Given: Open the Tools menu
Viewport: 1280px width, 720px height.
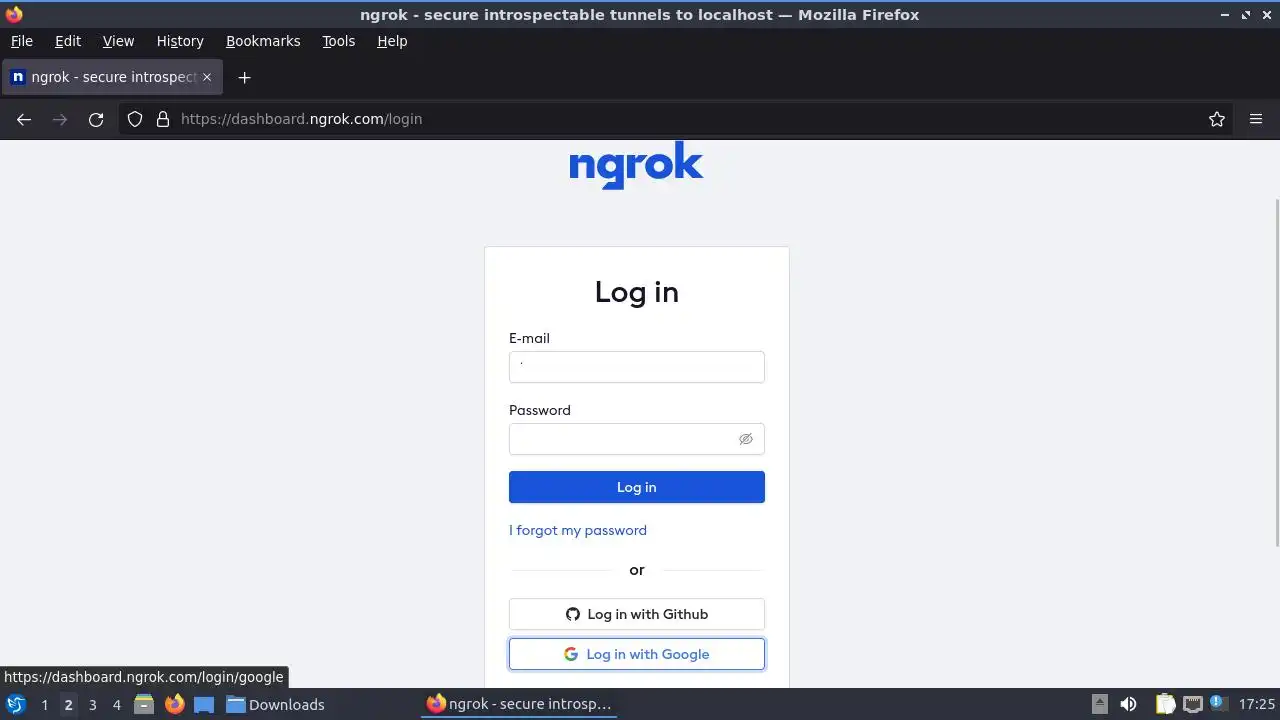Looking at the screenshot, I should click(339, 41).
